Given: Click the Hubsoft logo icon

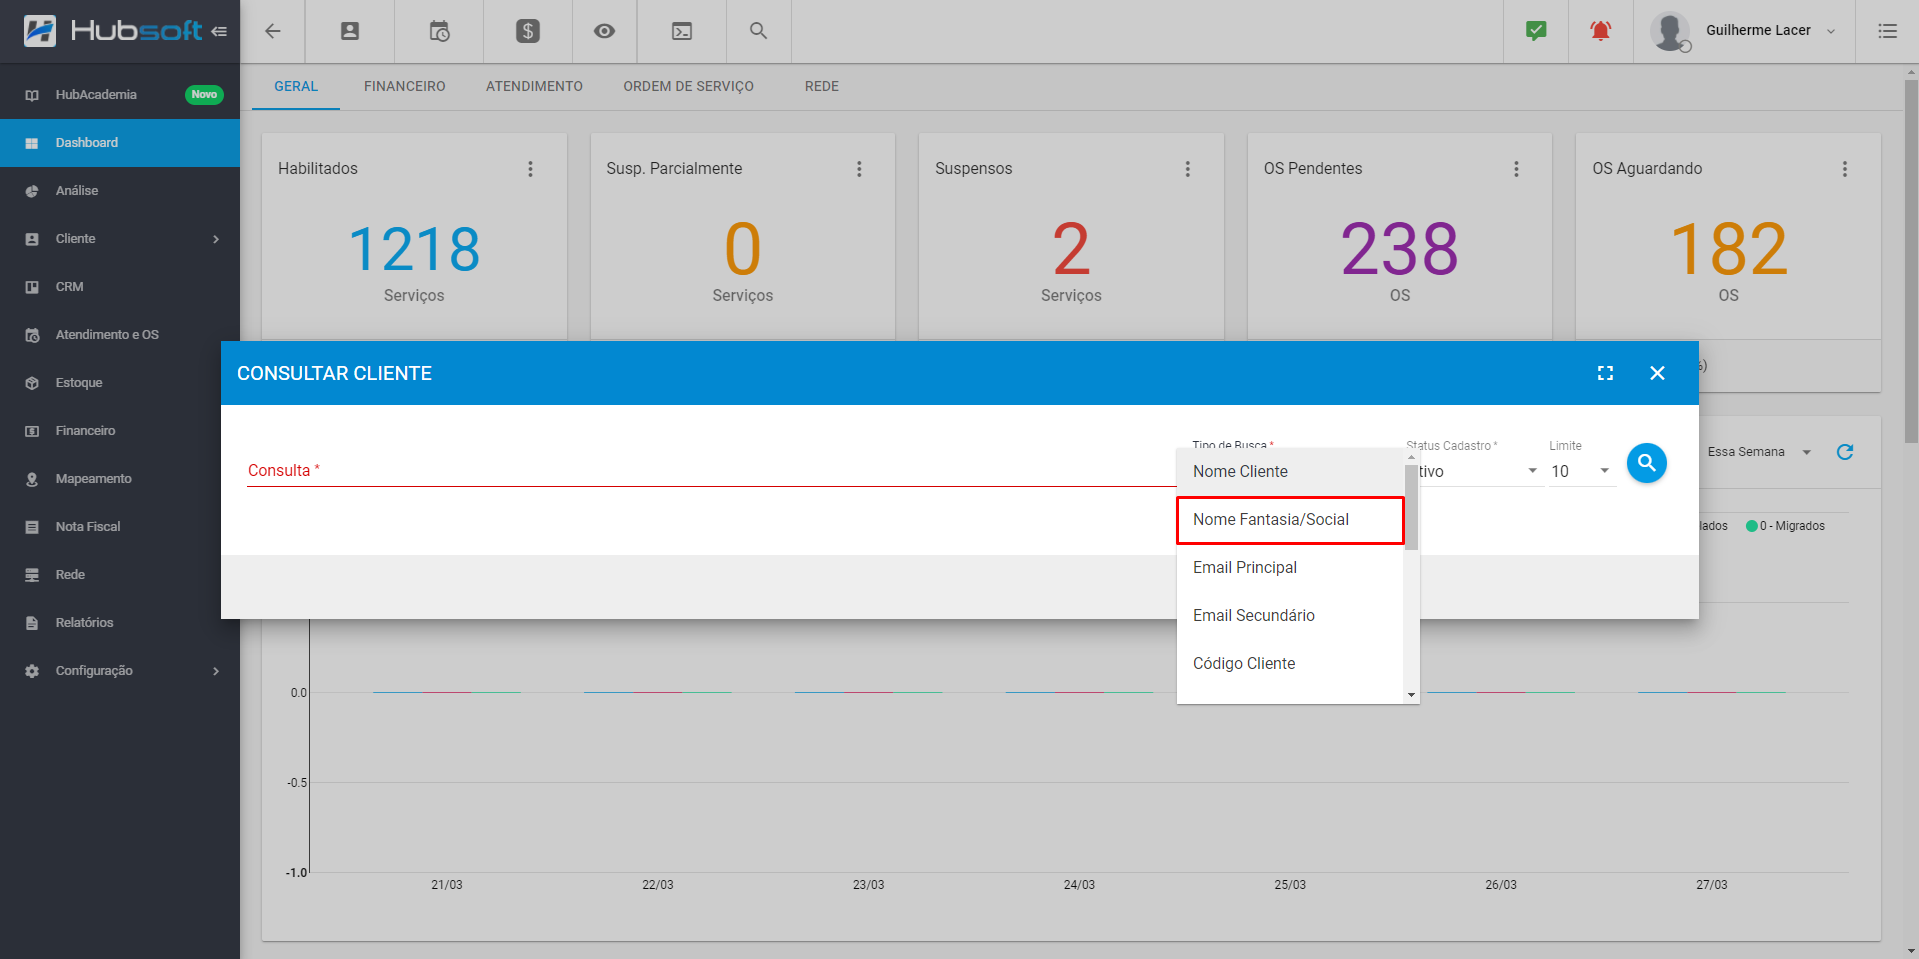Looking at the screenshot, I should coord(40,31).
